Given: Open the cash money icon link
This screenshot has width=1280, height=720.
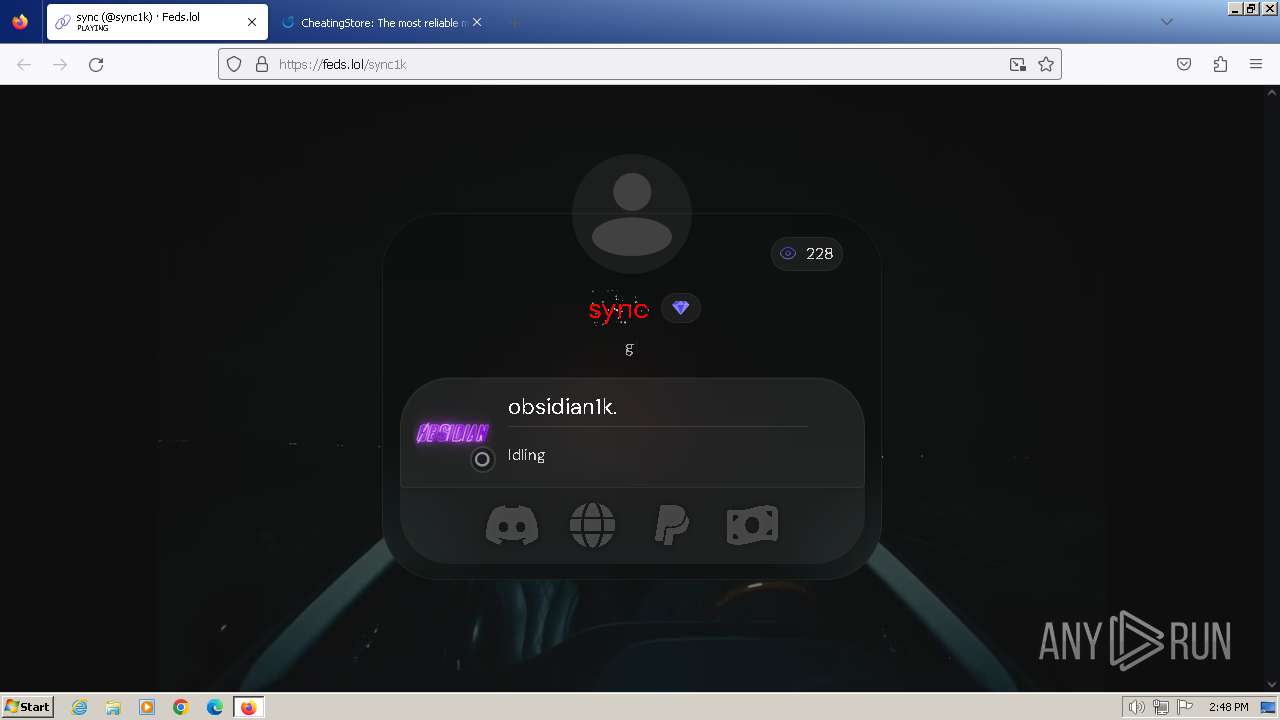Looking at the screenshot, I should 752,525.
